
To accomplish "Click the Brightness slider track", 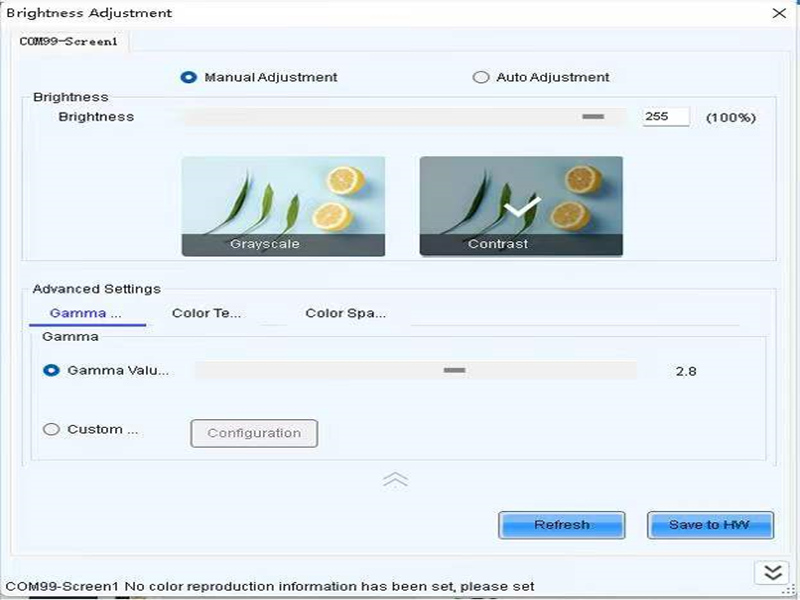I will (400, 117).
